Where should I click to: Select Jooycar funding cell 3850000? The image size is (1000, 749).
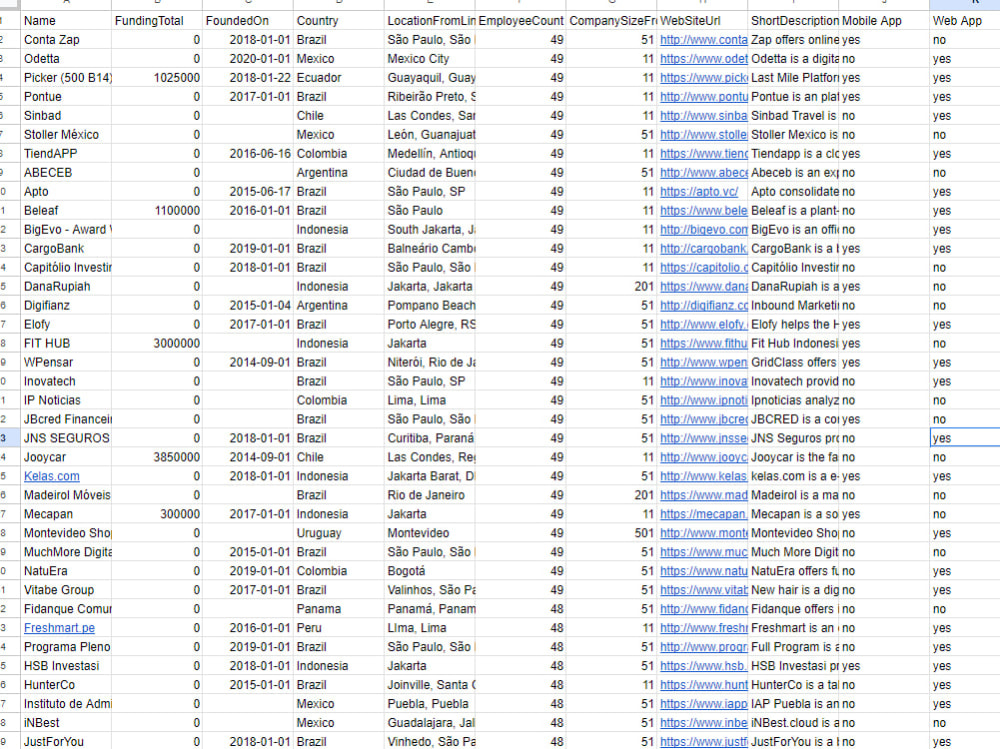click(x=157, y=457)
